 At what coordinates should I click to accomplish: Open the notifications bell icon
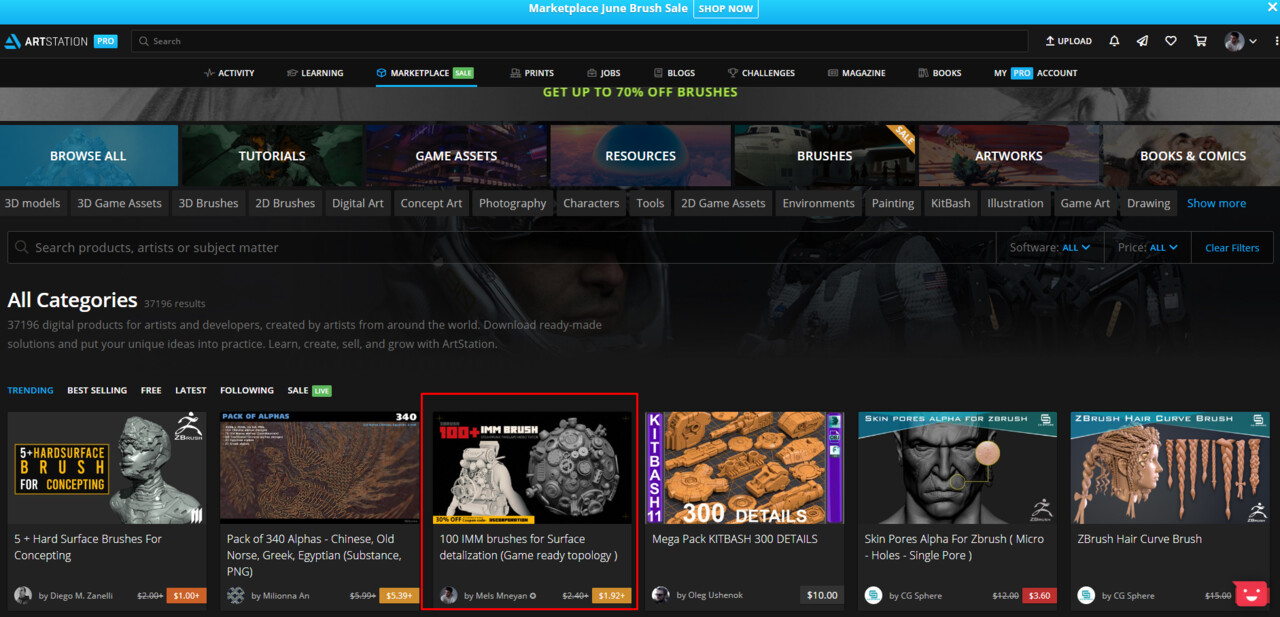[1114, 41]
